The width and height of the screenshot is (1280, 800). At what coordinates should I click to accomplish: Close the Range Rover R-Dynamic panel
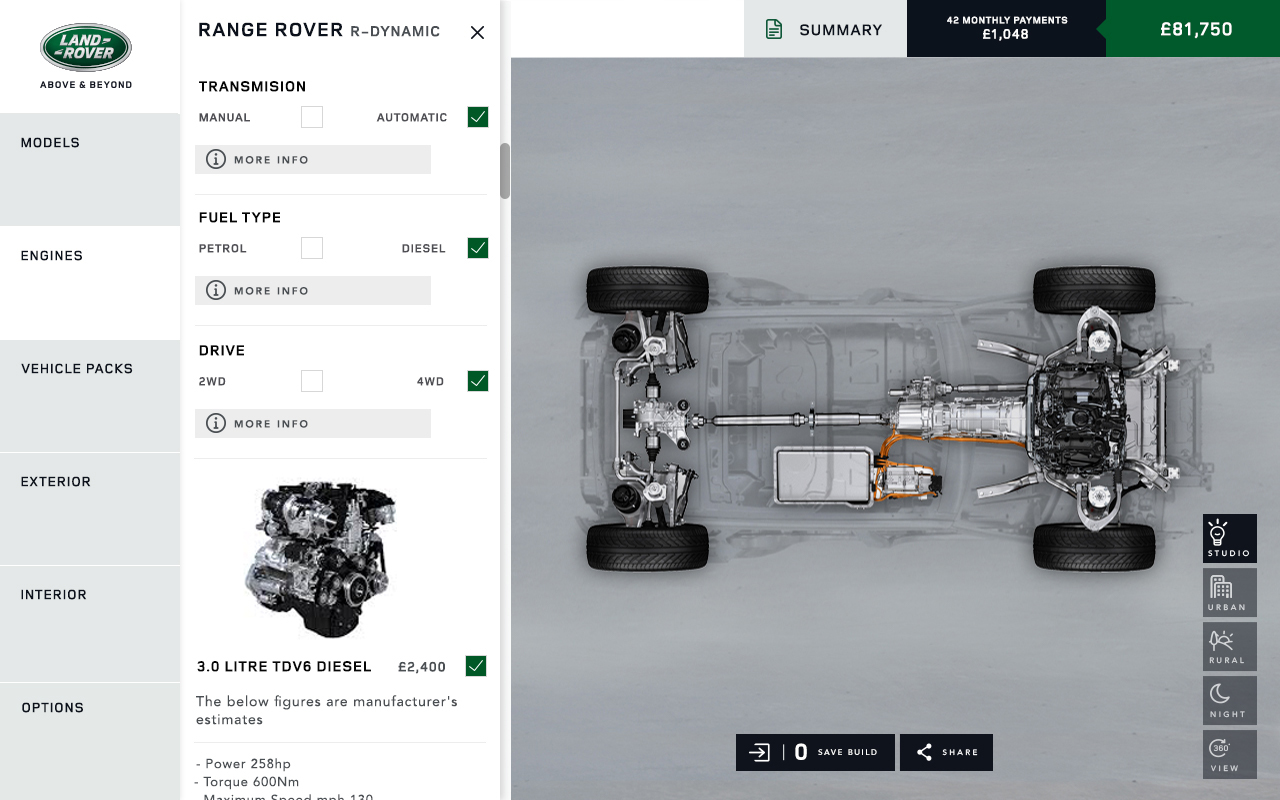pyautogui.click(x=477, y=32)
